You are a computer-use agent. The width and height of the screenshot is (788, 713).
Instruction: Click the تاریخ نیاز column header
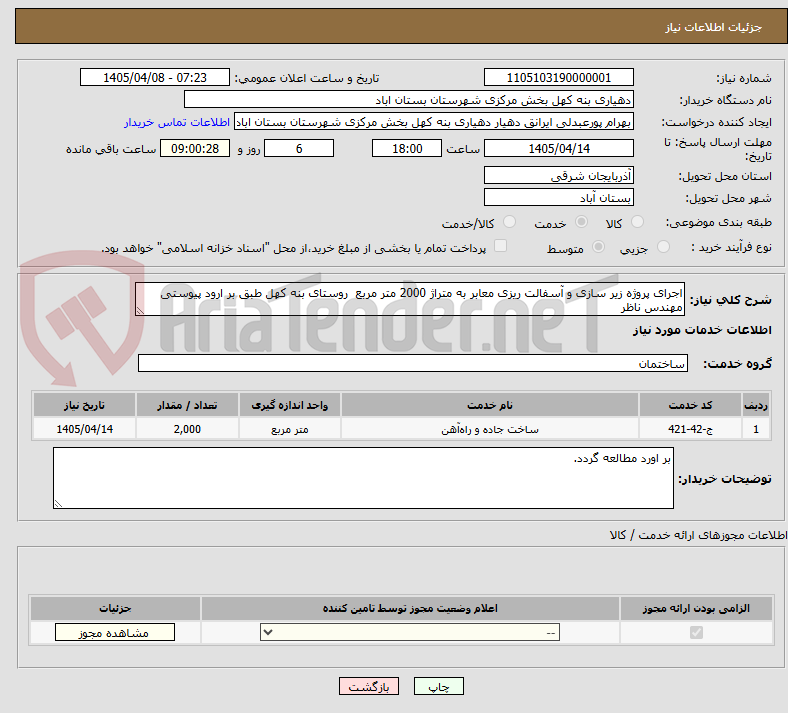(84, 405)
